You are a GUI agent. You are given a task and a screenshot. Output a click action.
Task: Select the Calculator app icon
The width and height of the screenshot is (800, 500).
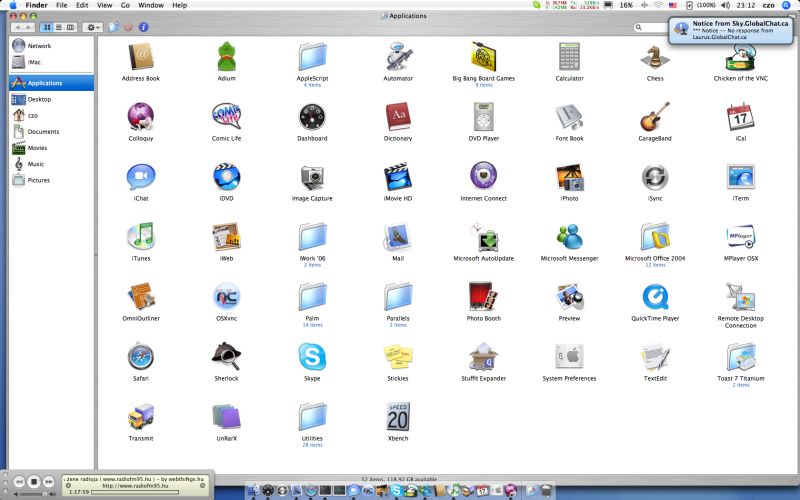569,57
